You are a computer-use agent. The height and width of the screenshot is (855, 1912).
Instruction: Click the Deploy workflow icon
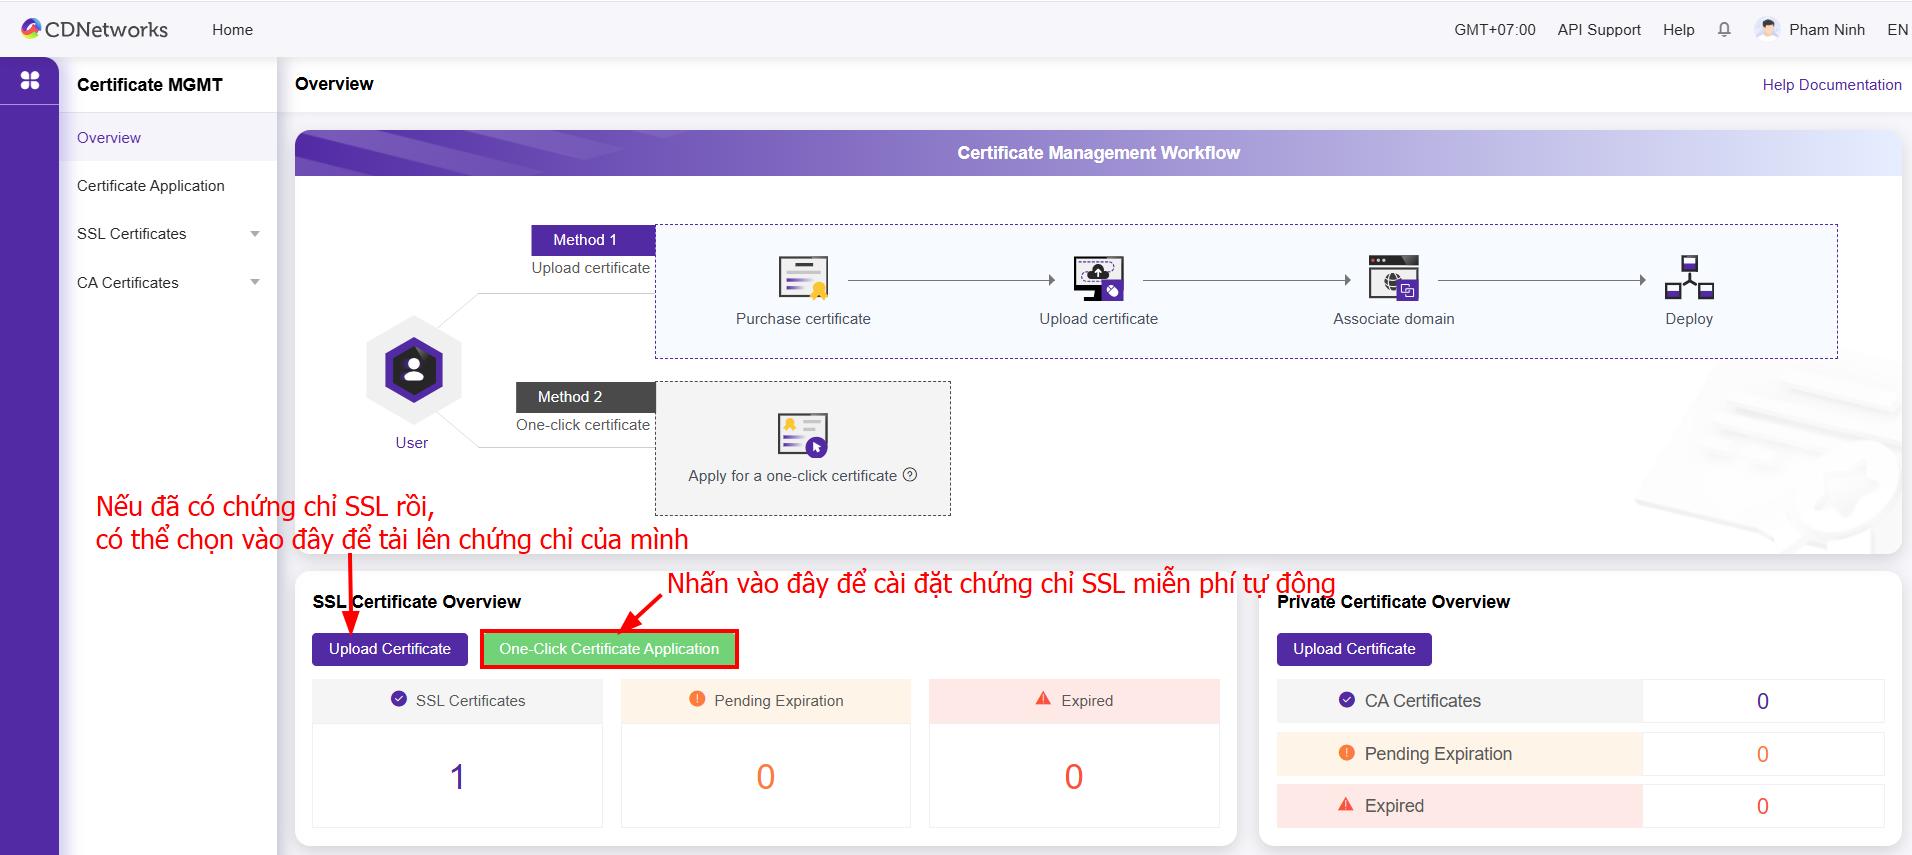pos(1689,278)
